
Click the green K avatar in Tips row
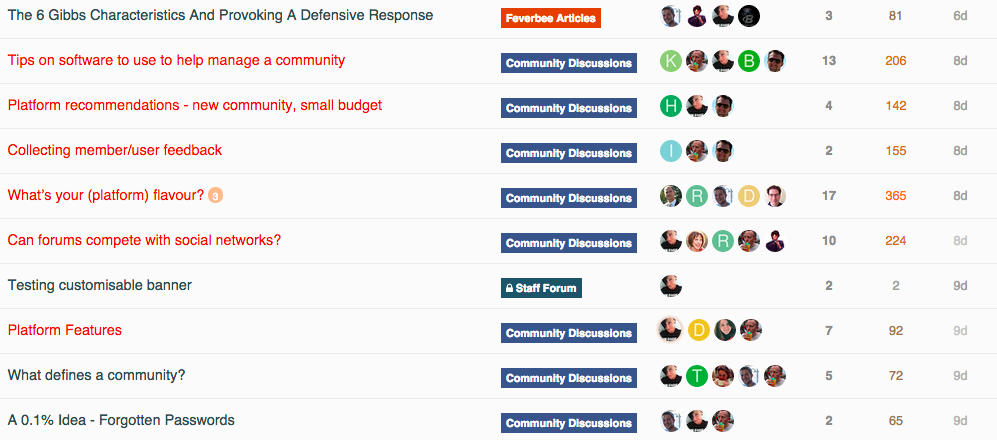[671, 61]
